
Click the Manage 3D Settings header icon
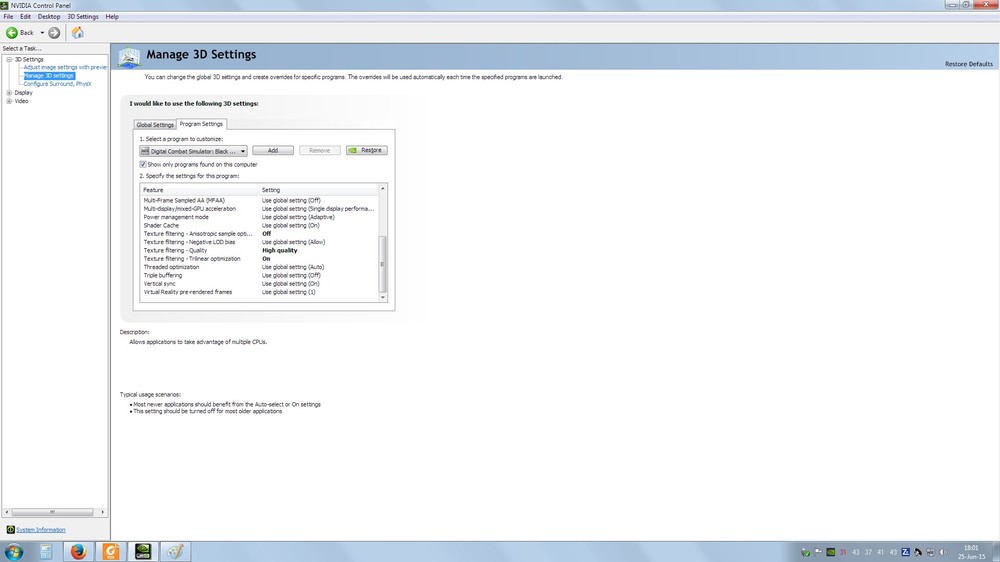(129, 57)
